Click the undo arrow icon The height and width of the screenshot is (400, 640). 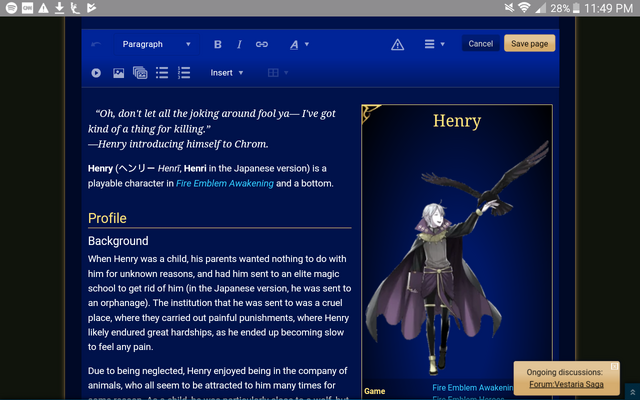click(96, 44)
